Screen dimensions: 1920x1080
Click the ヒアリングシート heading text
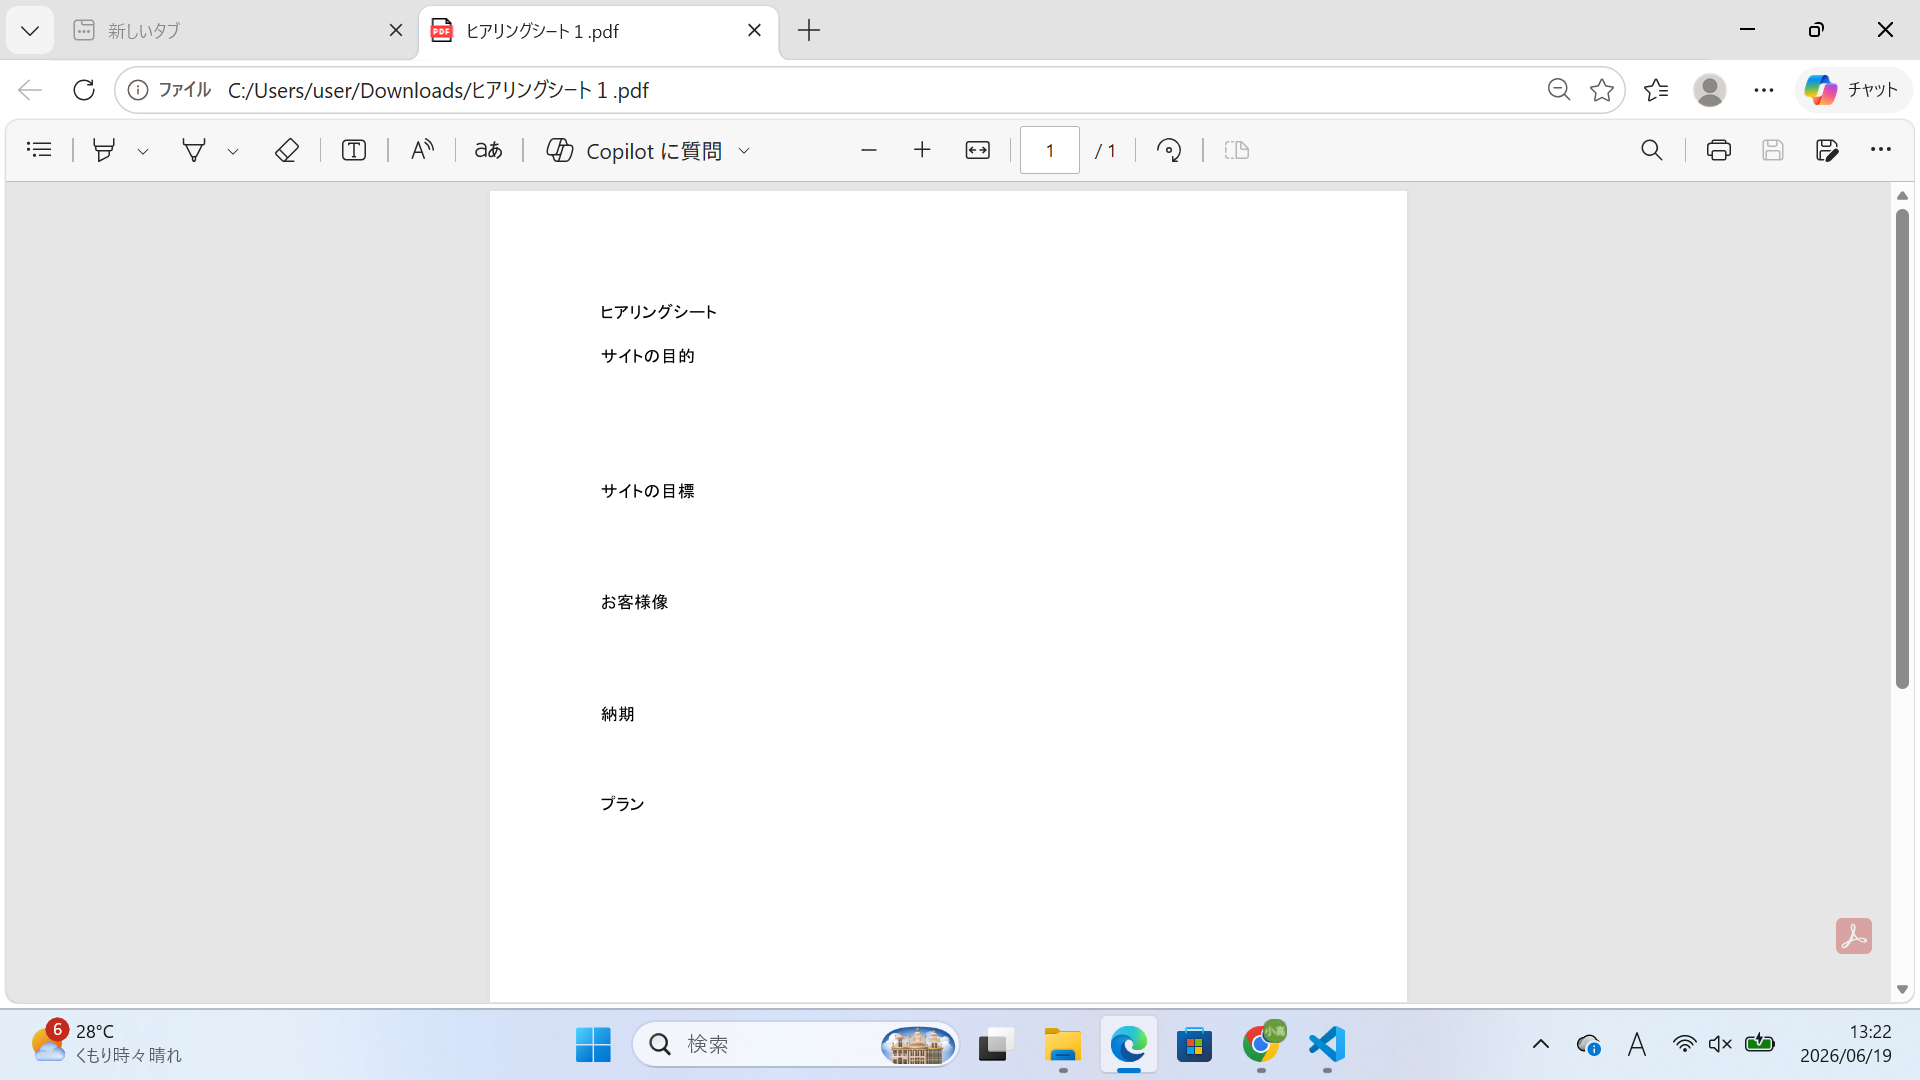(658, 312)
